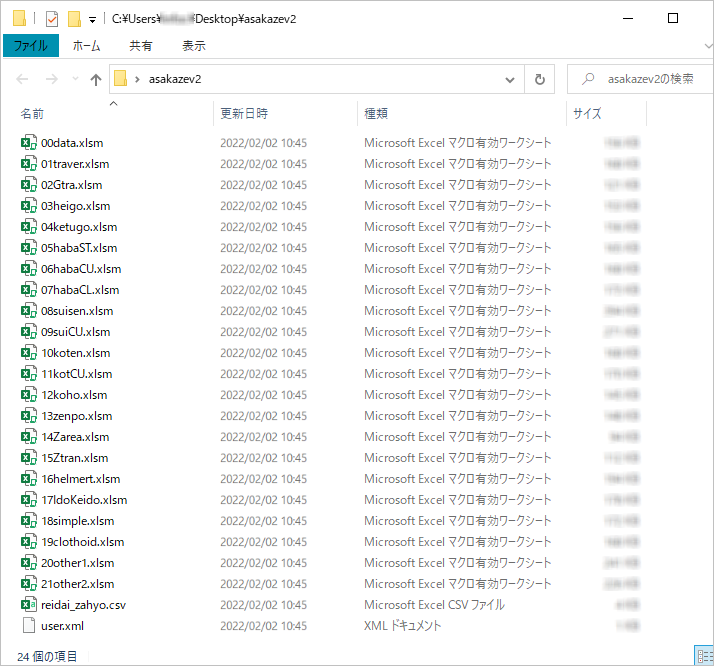This screenshot has width=714, height=666.
Task: Switch to the 表示 ribbon tab
Action: (194, 46)
